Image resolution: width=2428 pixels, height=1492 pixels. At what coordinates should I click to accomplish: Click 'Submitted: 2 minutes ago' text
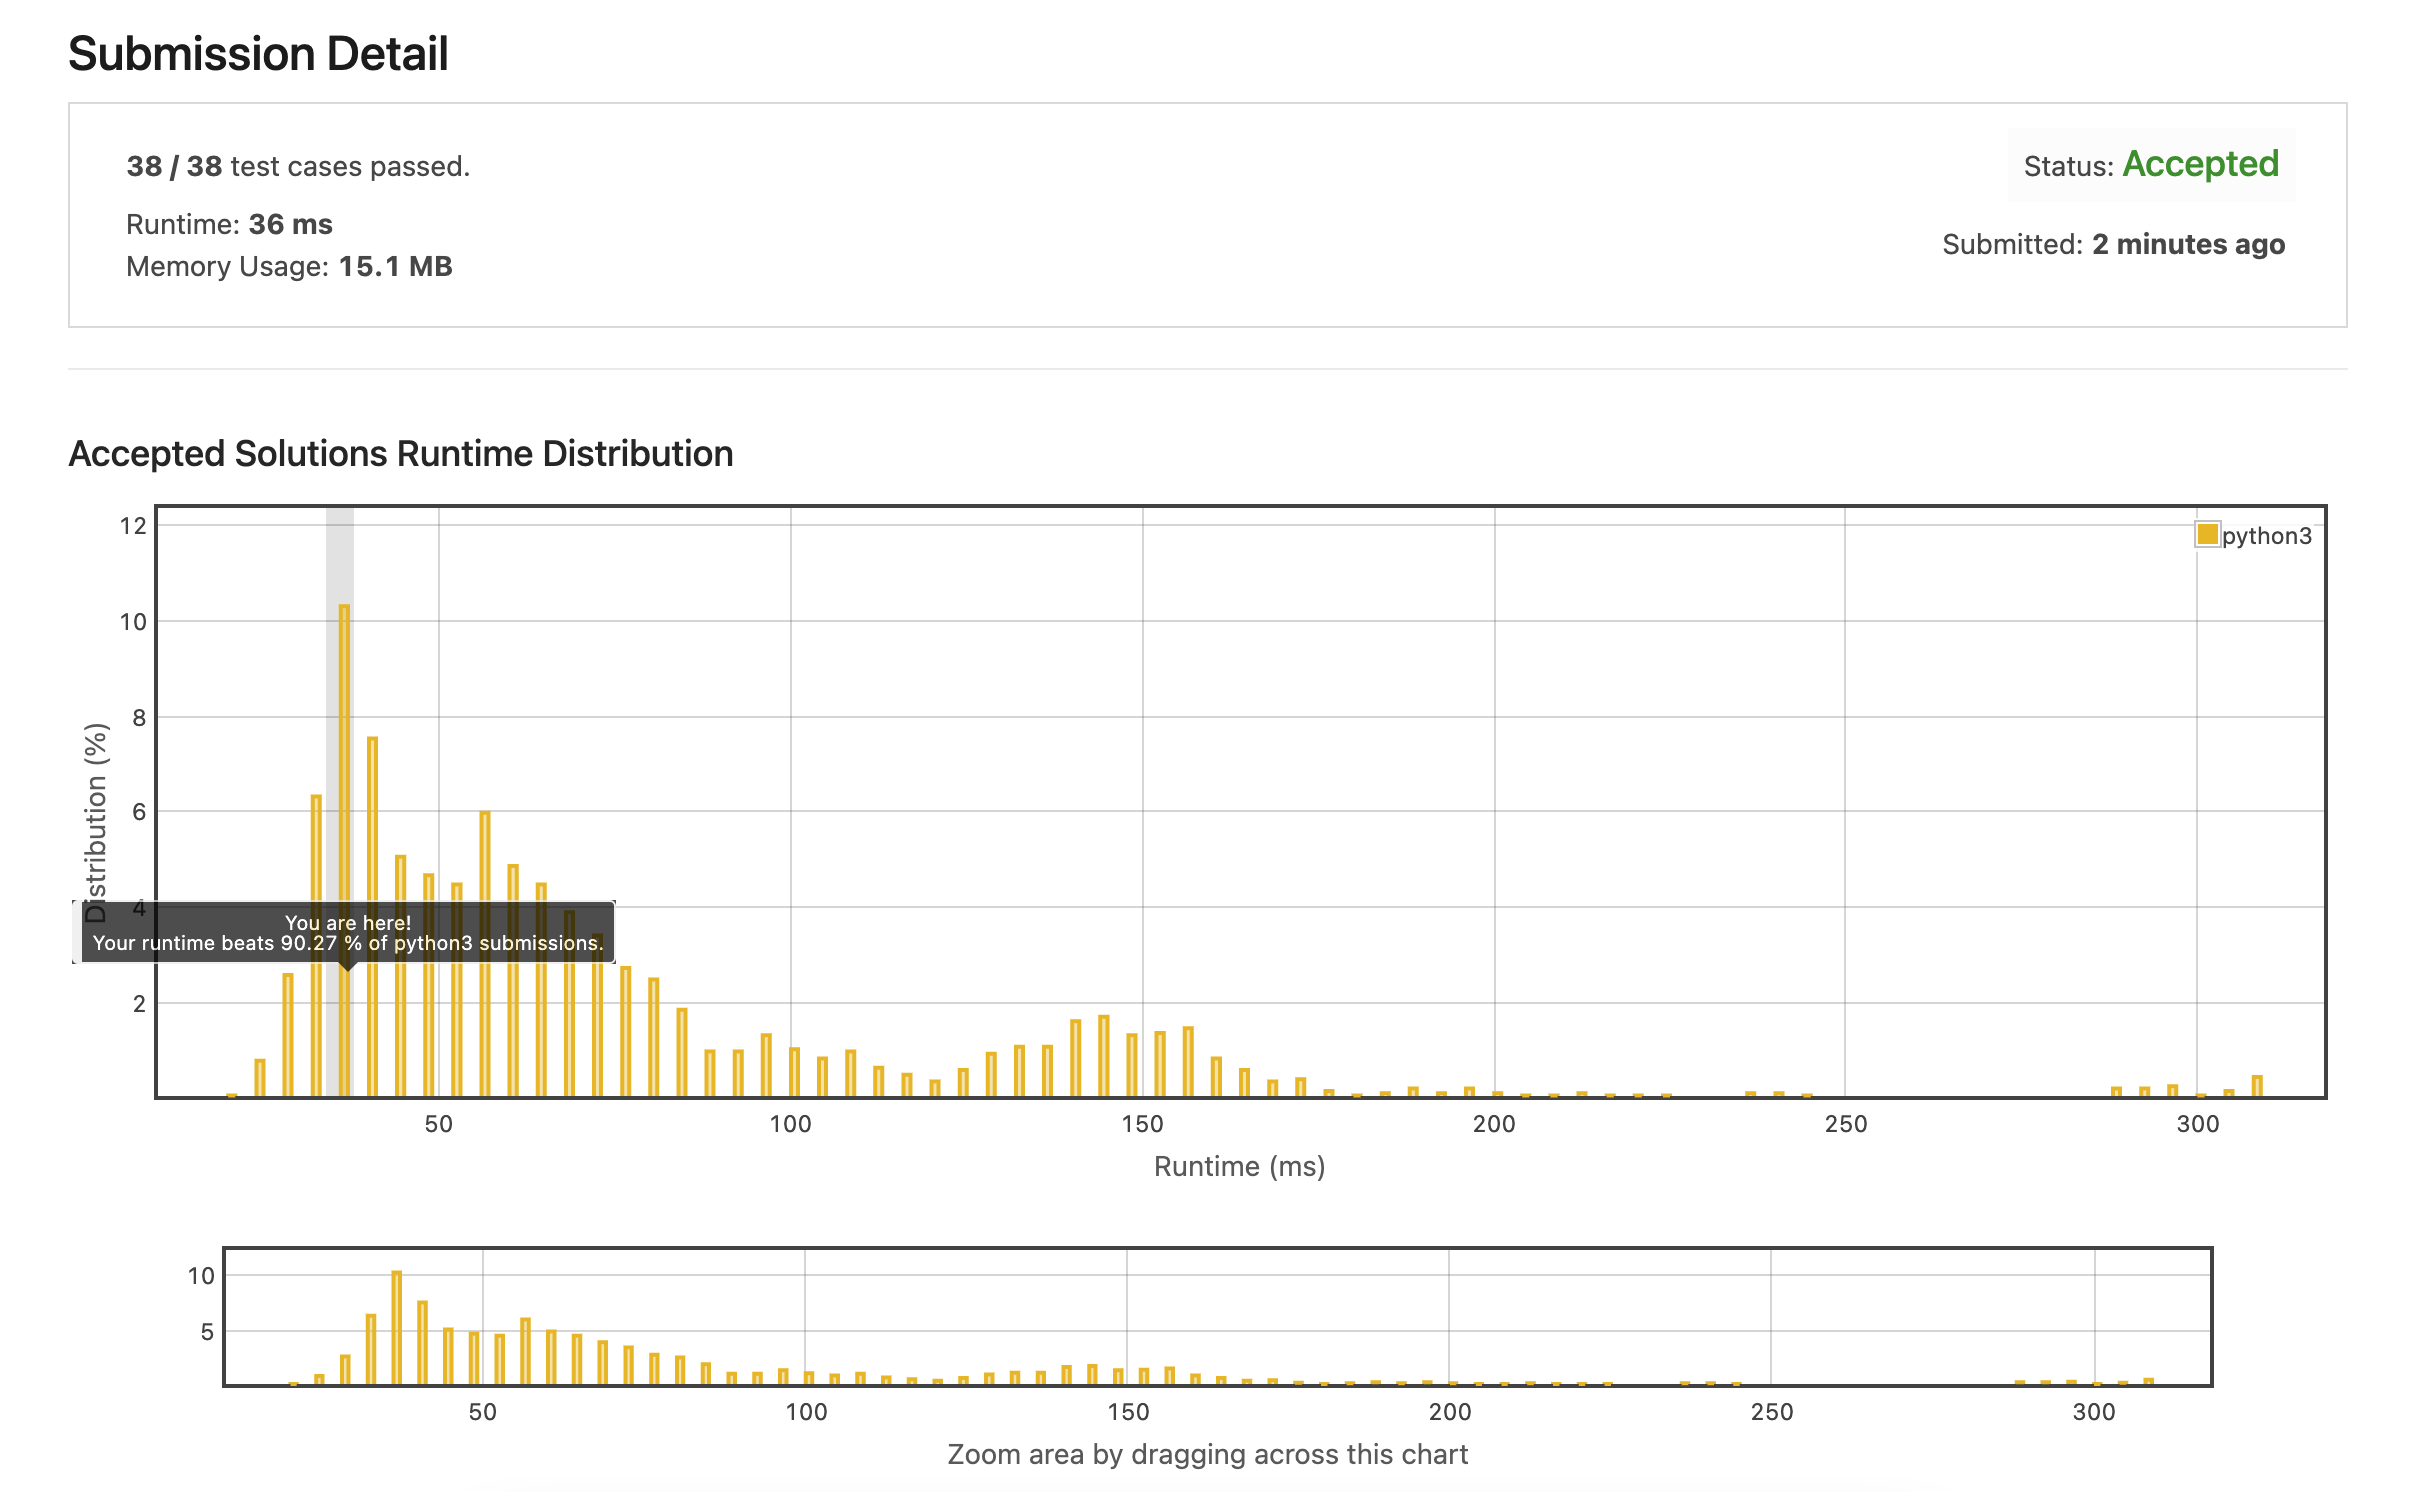(2113, 245)
